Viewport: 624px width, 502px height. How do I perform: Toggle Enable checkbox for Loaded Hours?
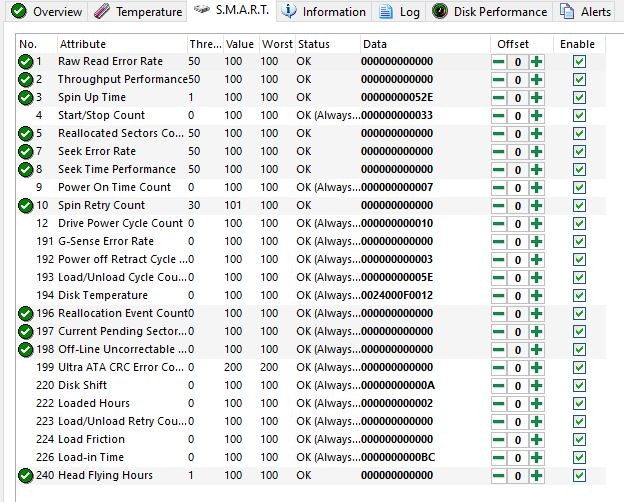[x=579, y=404]
